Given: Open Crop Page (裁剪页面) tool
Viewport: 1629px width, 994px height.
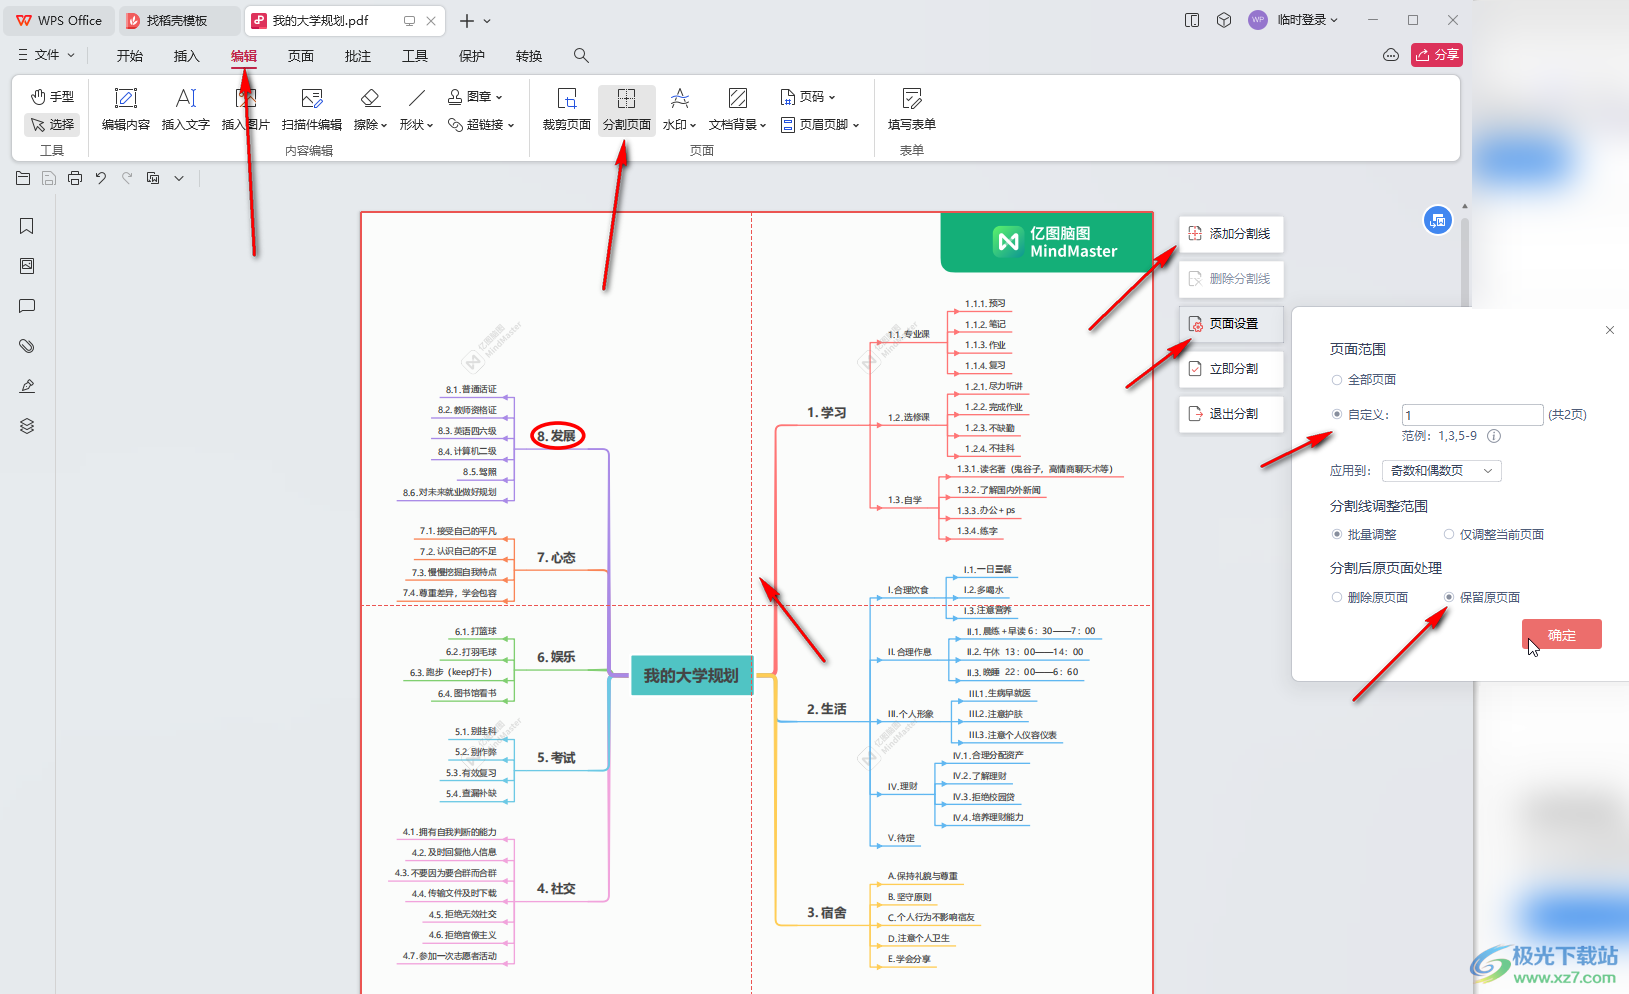Looking at the screenshot, I should (567, 110).
